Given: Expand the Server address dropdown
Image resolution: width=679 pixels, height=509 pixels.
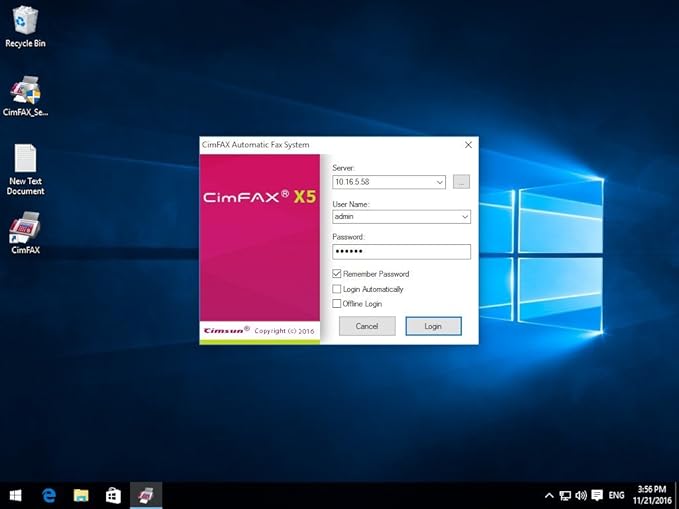Looking at the screenshot, I should tap(440, 182).
